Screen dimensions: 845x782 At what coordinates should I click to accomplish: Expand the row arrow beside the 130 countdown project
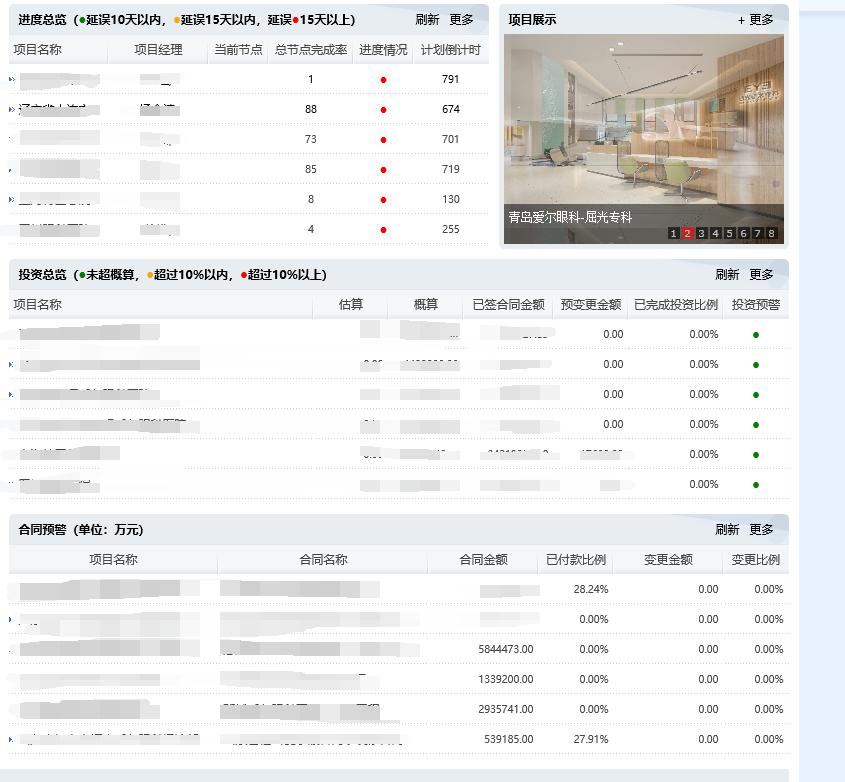click(x=12, y=199)
